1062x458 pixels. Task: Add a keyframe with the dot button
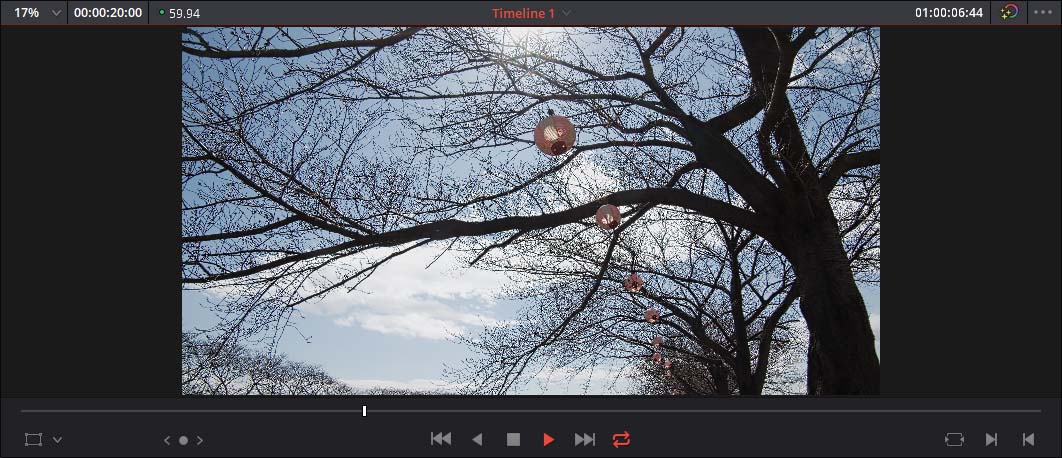[183, 440]
